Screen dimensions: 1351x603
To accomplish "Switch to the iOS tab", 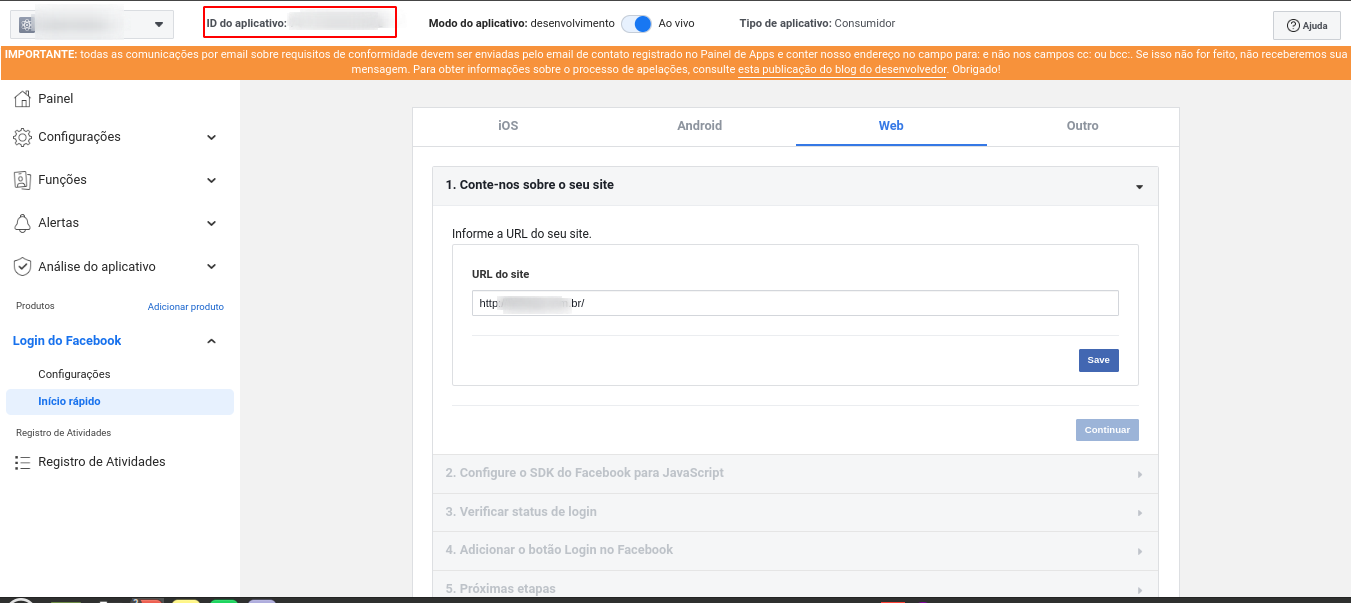I will 508,126.
